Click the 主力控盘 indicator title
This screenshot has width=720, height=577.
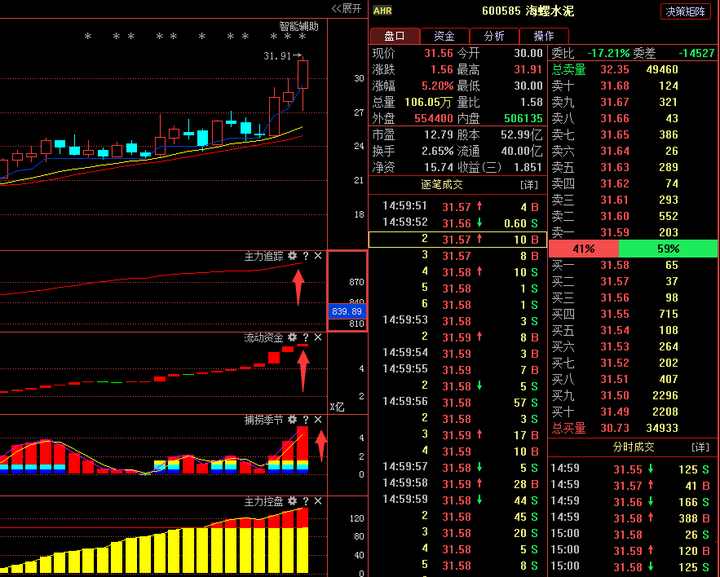(x=264, y=501)
